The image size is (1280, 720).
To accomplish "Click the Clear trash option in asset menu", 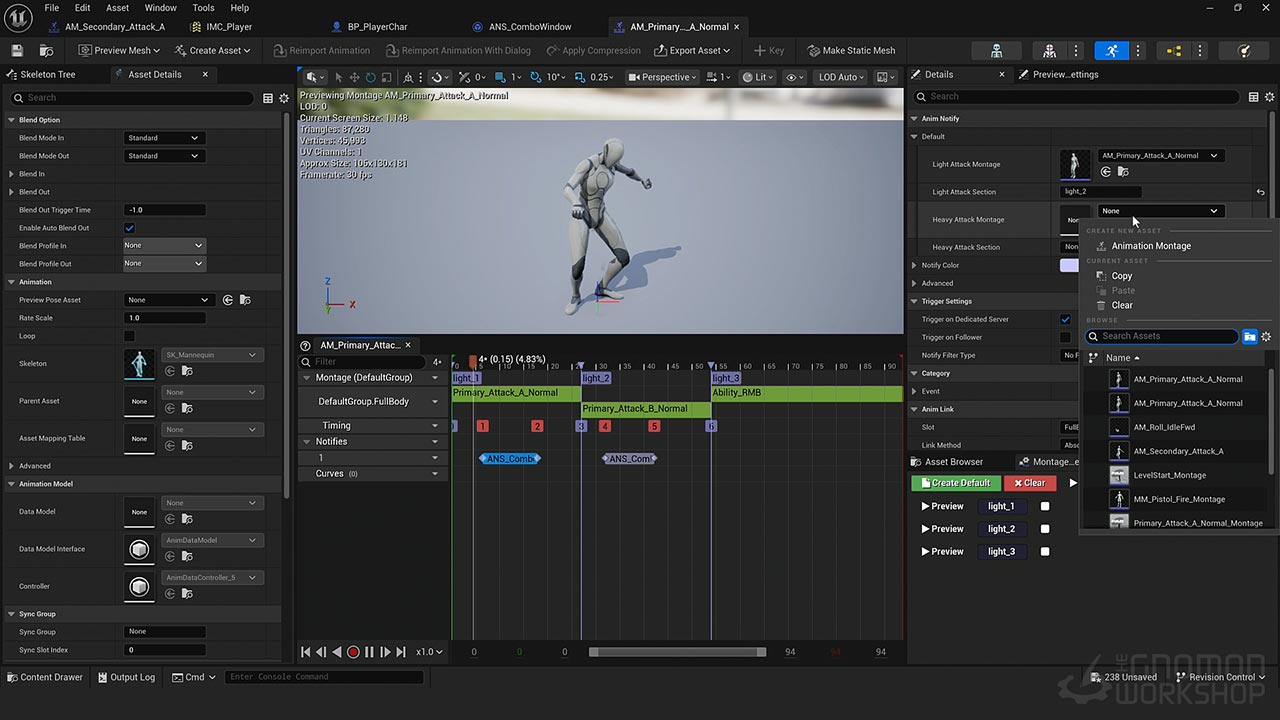I will click(1122, 305).
